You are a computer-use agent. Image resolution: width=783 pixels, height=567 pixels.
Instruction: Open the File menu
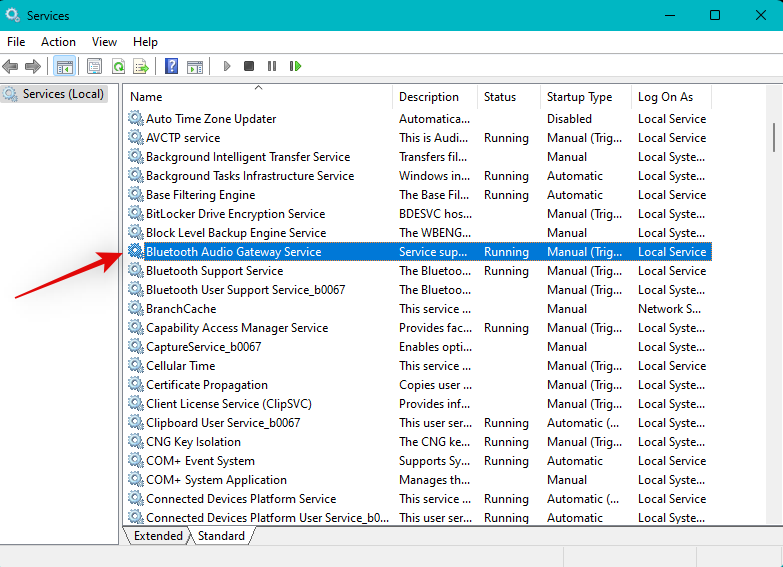(16, 42)
